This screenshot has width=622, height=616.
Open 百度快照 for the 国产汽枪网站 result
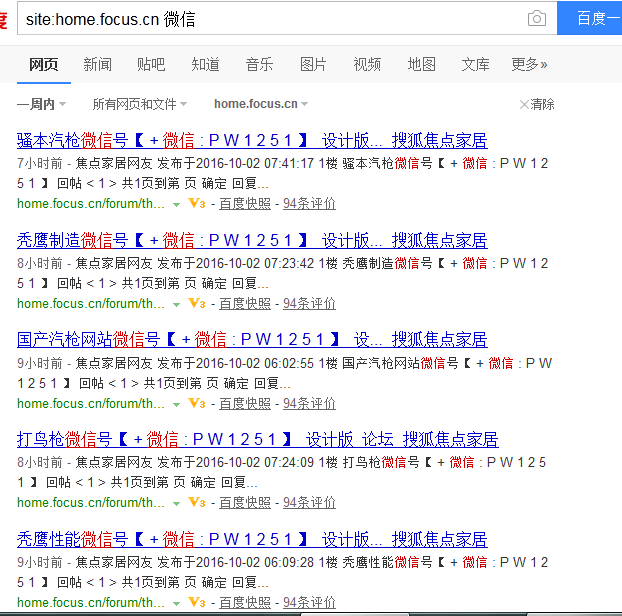pos(245,404)
